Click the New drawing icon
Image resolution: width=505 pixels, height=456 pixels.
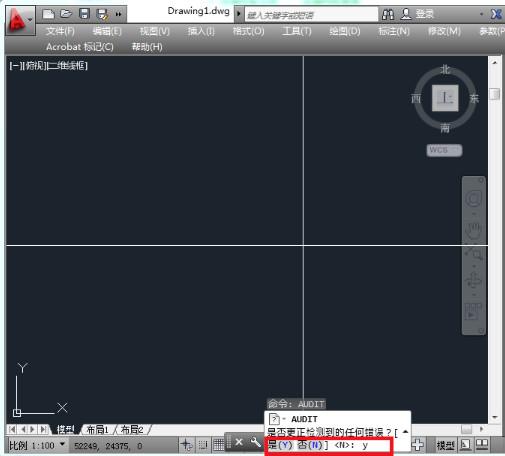tap(48, 14)
